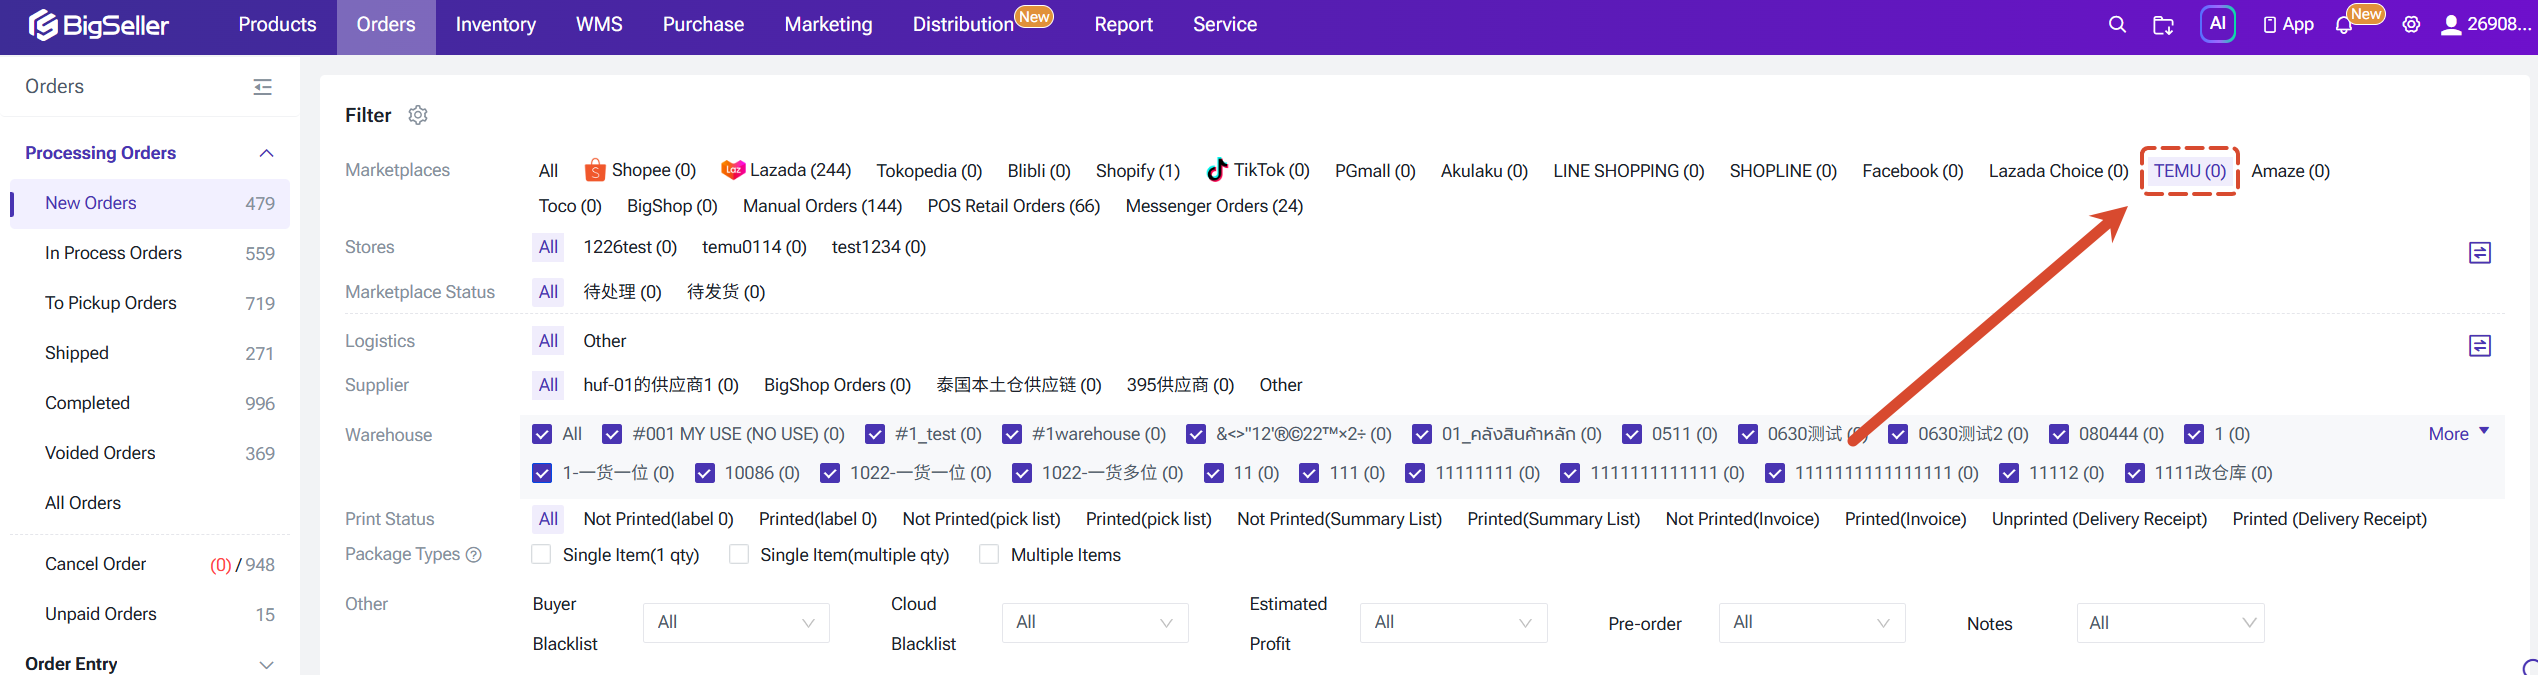Viewport: 2538px width, 675px height.
Task: Uncheck the #1warehouse checkbox
Action: tap(1012, 434)
